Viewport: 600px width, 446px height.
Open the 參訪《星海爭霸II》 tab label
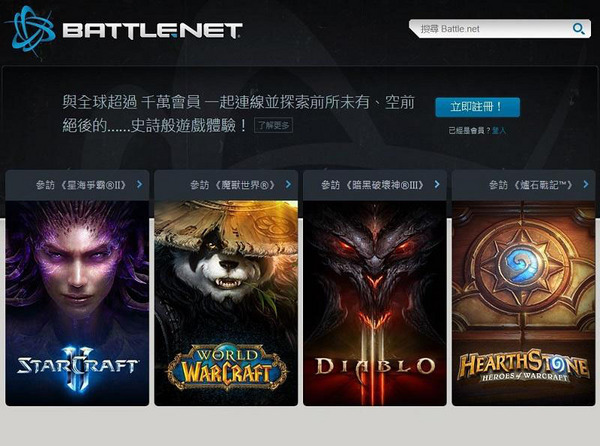(82, 185)
